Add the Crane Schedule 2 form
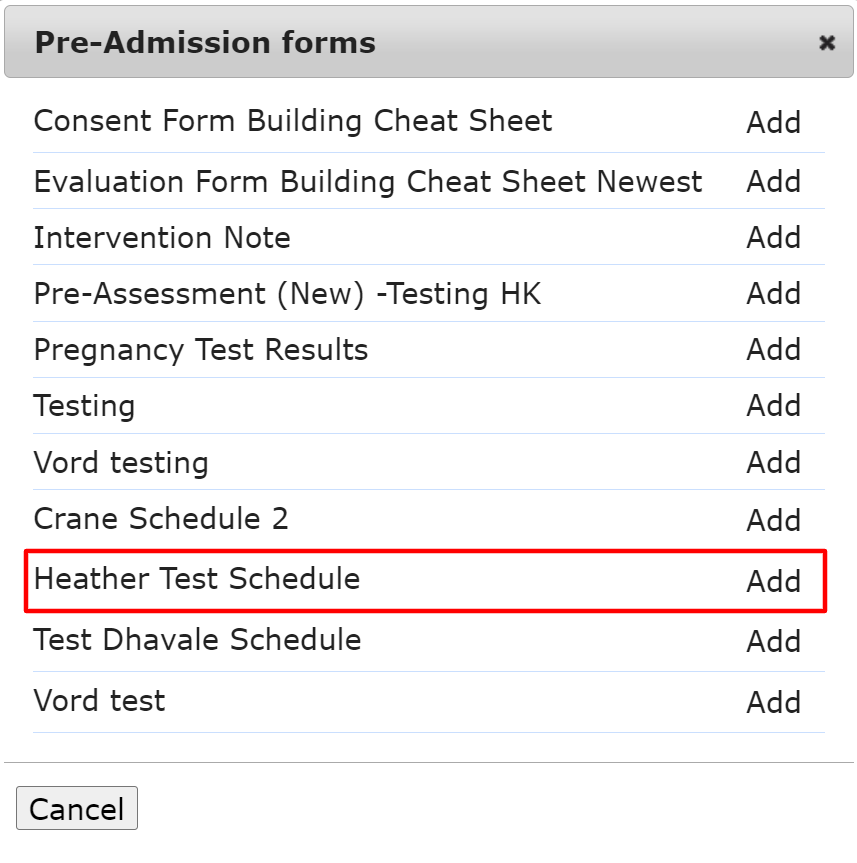The image size is (857, 863). click(774, 519)
